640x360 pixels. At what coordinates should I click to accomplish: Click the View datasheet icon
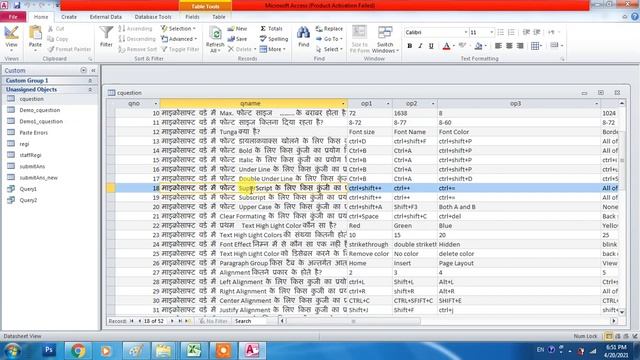pos(11,33)
